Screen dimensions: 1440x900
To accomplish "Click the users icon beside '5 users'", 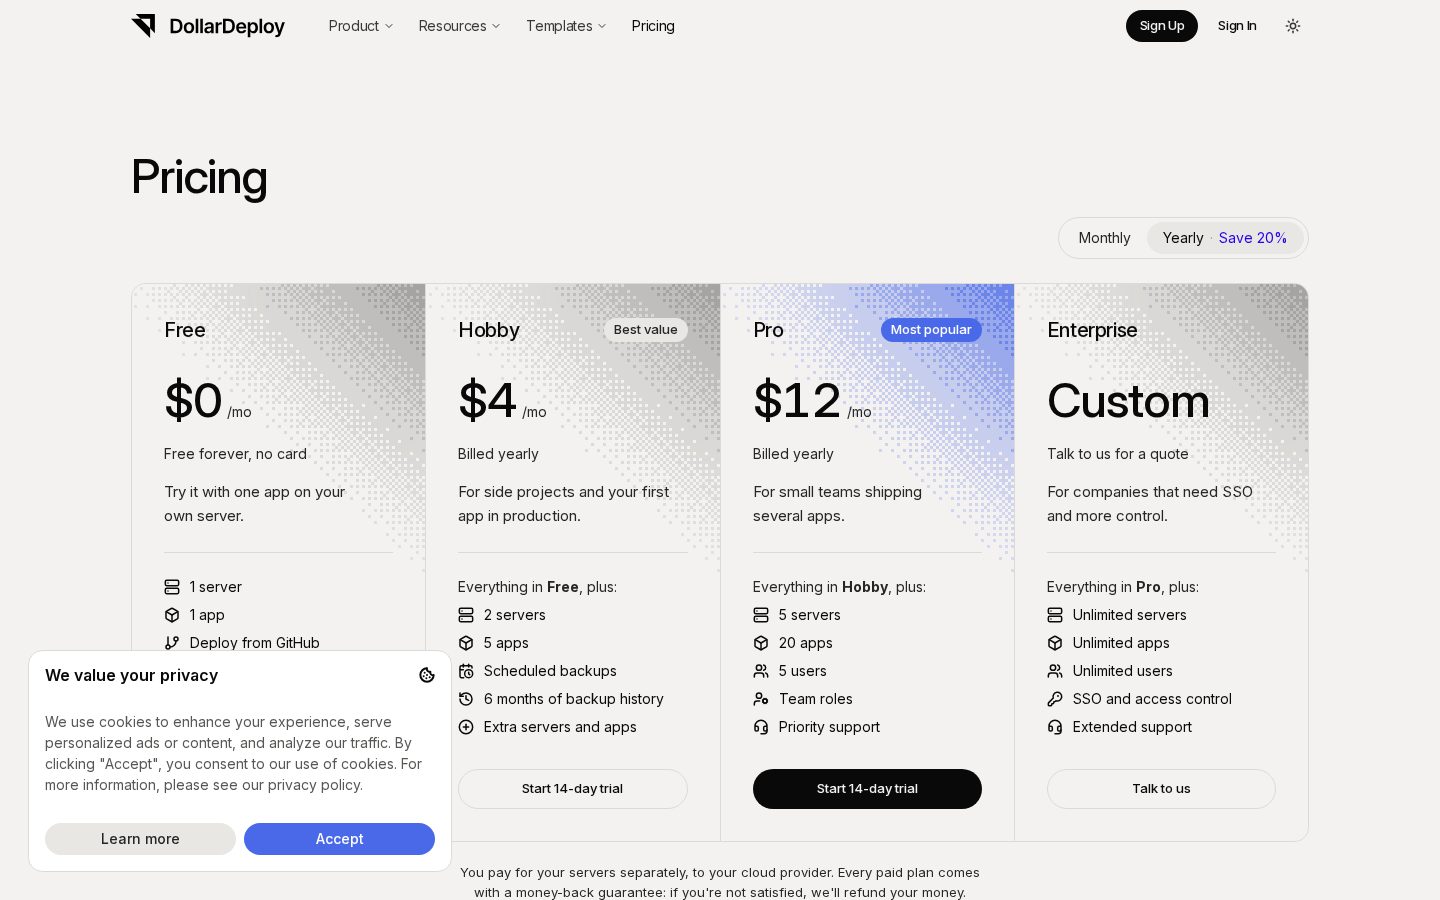I will click(761, 671).
